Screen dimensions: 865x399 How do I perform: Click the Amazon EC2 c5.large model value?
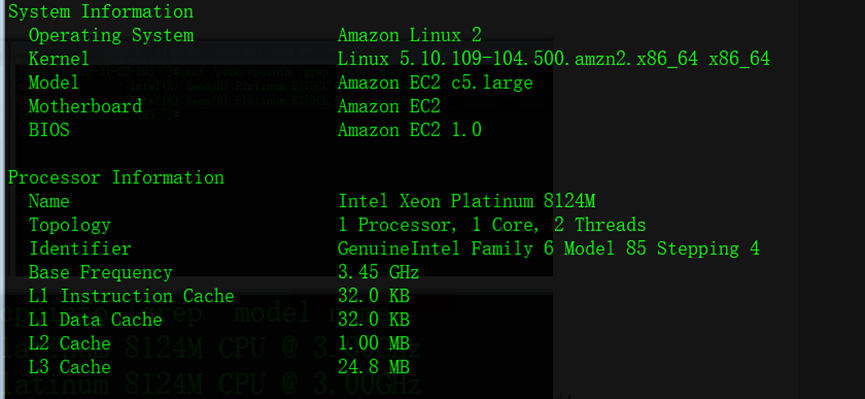[x=435, y=83]
